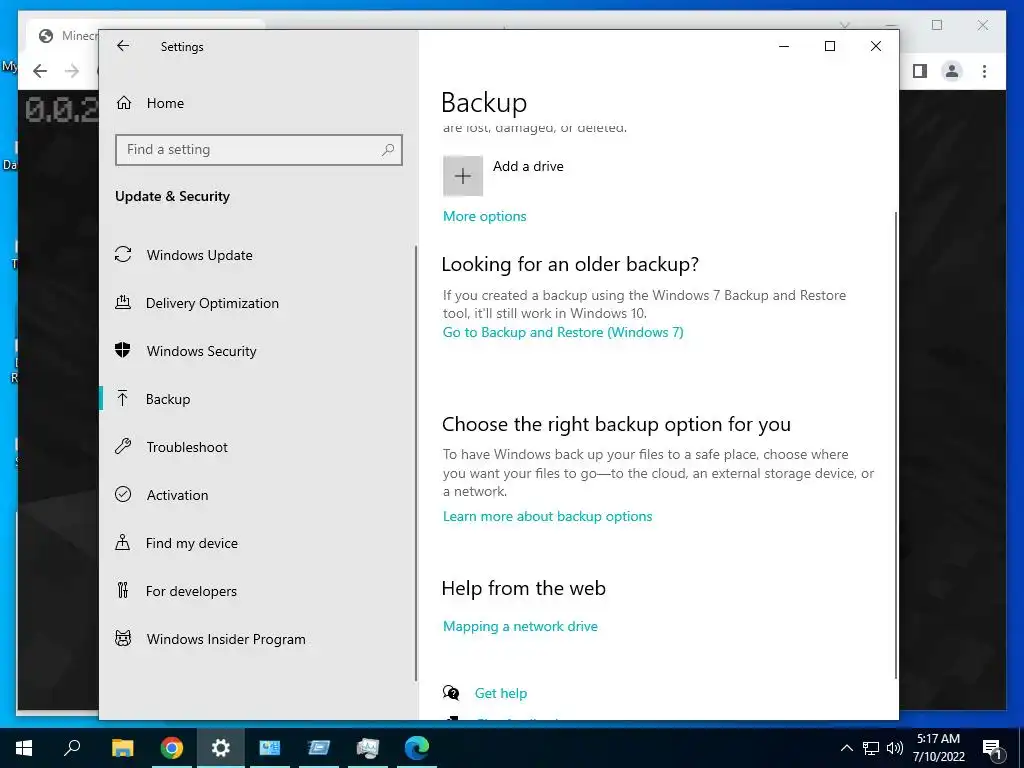The image size is (1024, 768).
Task: Click the Backup upward arrow icon
Action: tap(122, 398)
